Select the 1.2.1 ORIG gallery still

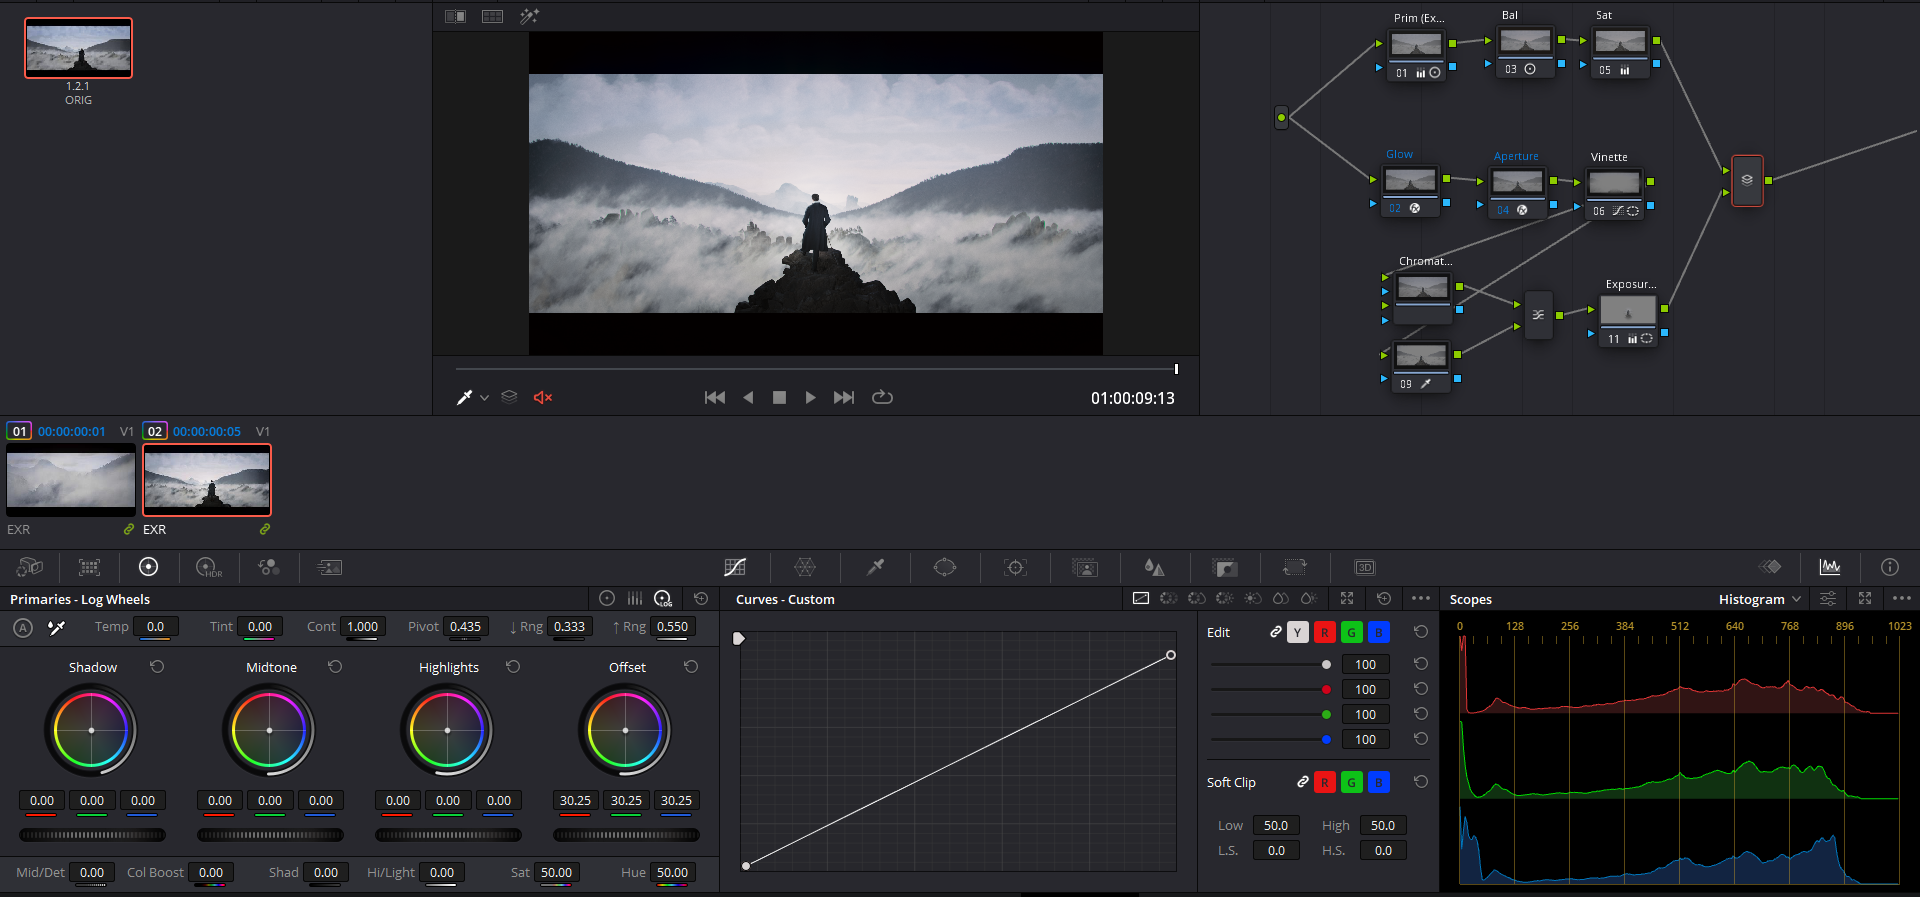(x=78, y=48)
